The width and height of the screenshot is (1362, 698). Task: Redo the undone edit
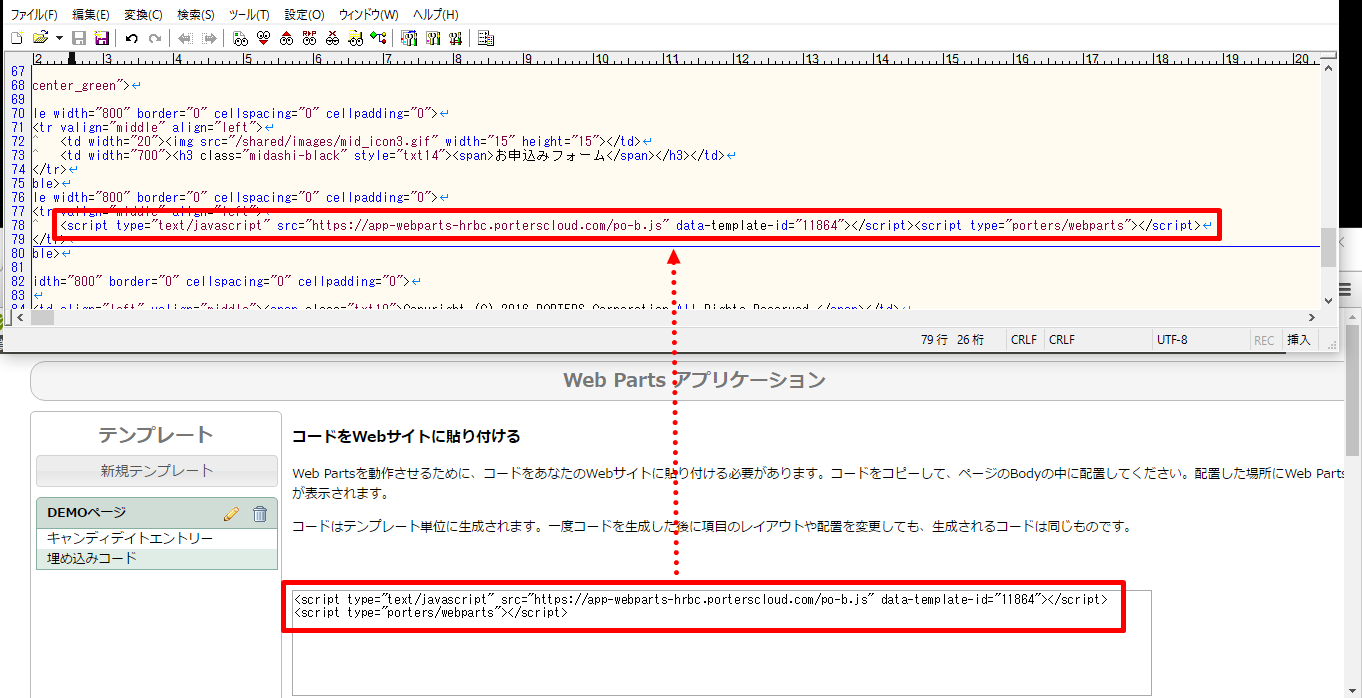154,38
